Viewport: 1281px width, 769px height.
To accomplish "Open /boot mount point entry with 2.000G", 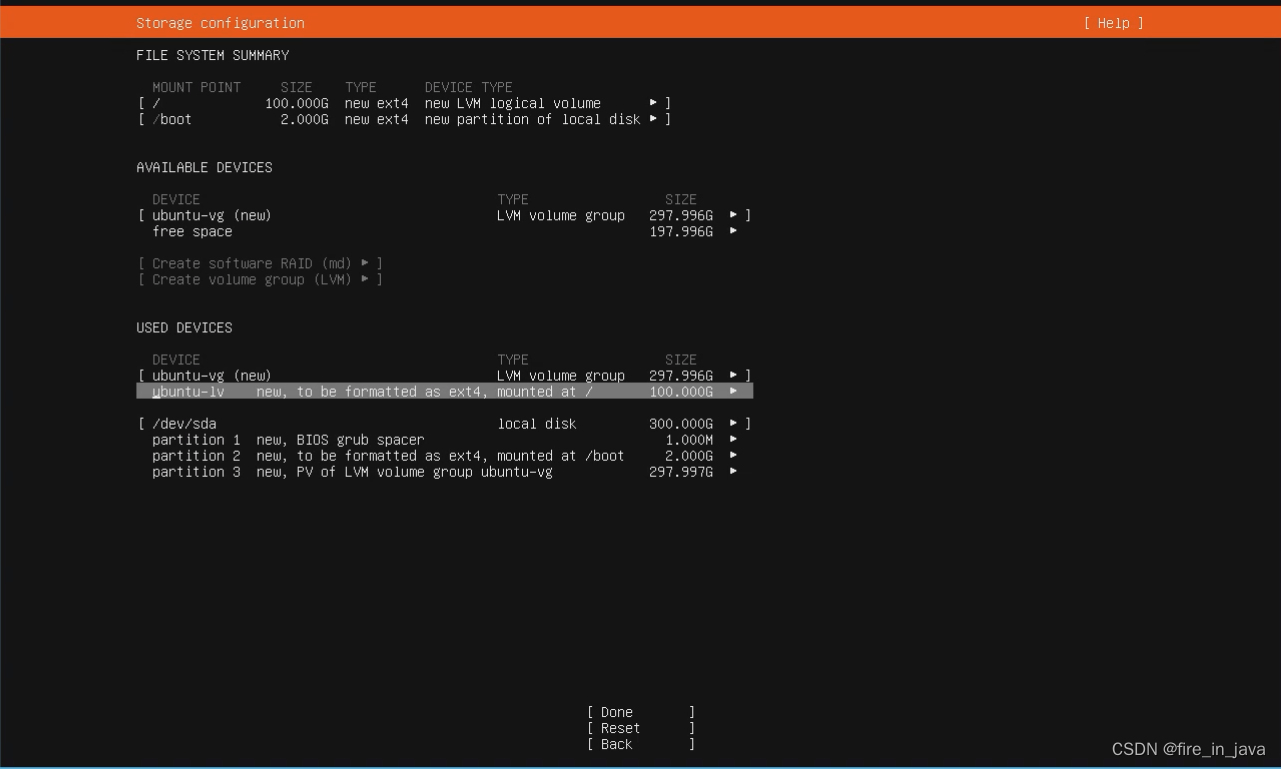I will point(405,119).
